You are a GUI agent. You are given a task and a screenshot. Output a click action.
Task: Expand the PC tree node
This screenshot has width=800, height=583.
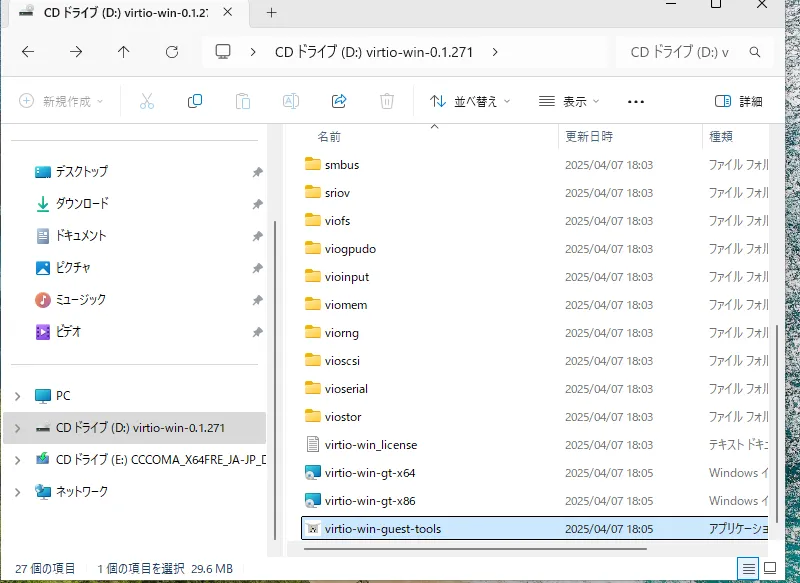(x=17, y=396)
